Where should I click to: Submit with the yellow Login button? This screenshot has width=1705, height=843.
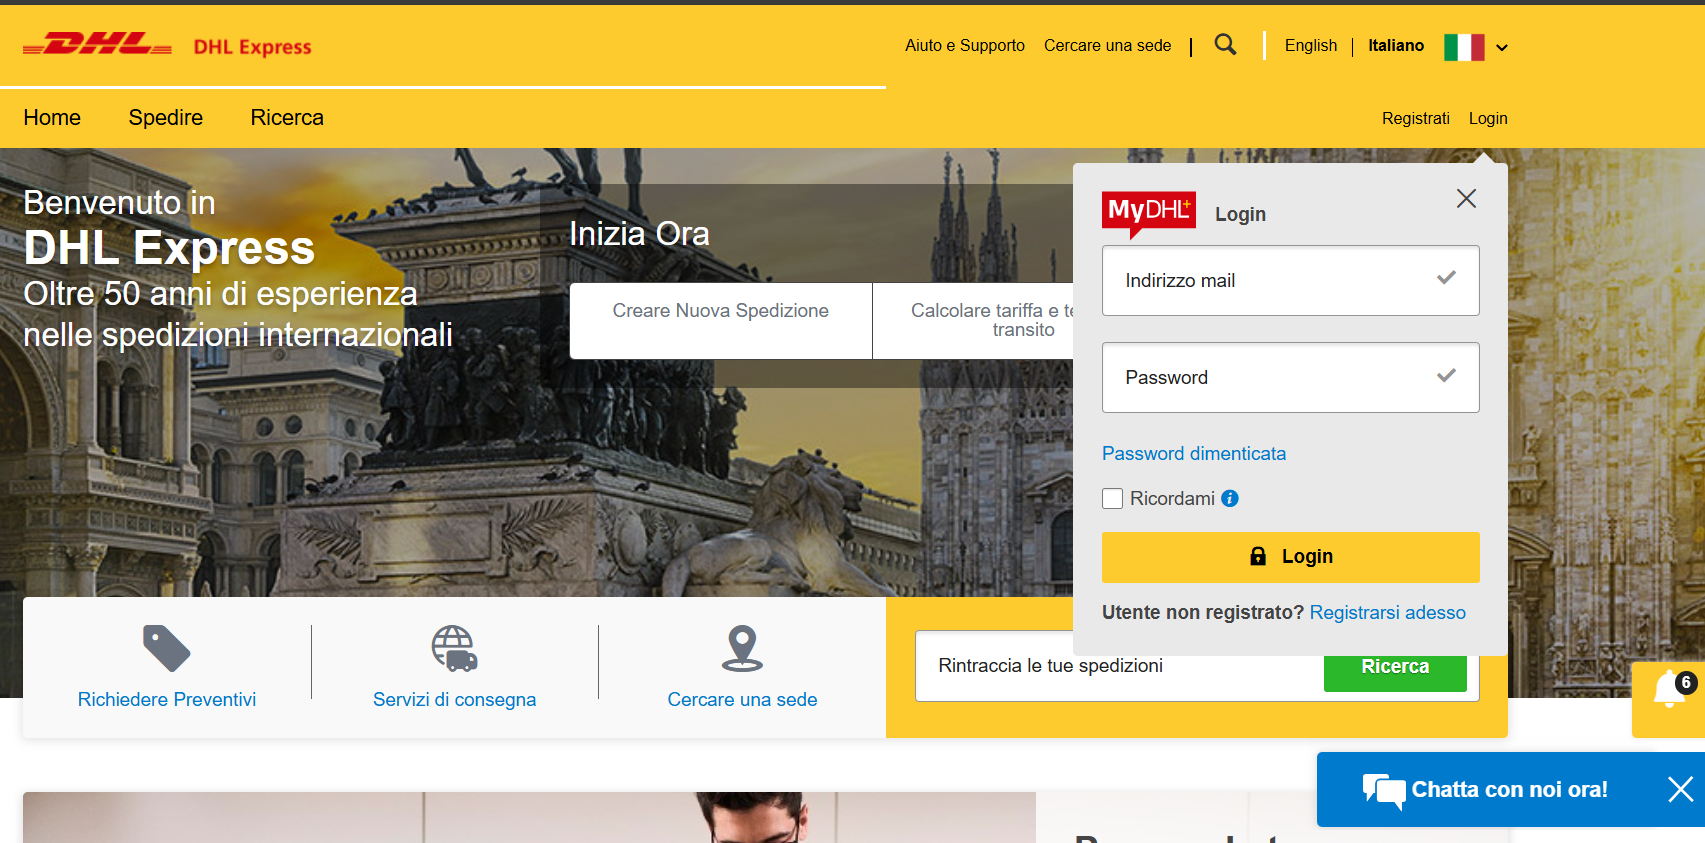click(1290, 557)
